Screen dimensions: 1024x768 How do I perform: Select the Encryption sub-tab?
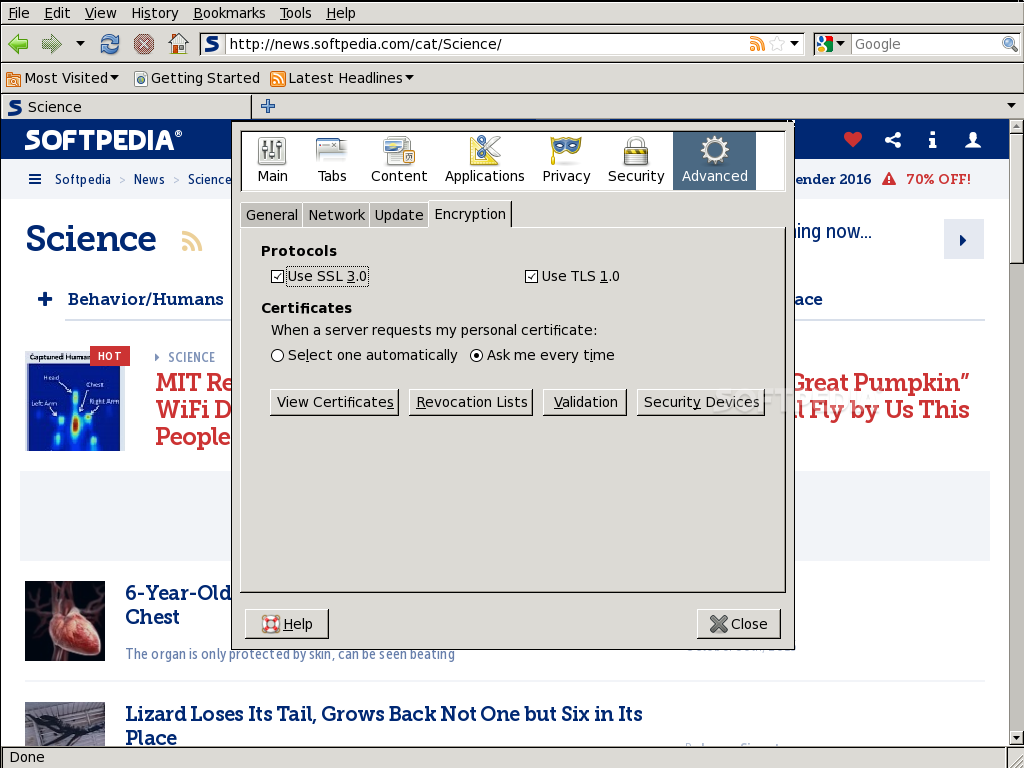pos(470,214)
